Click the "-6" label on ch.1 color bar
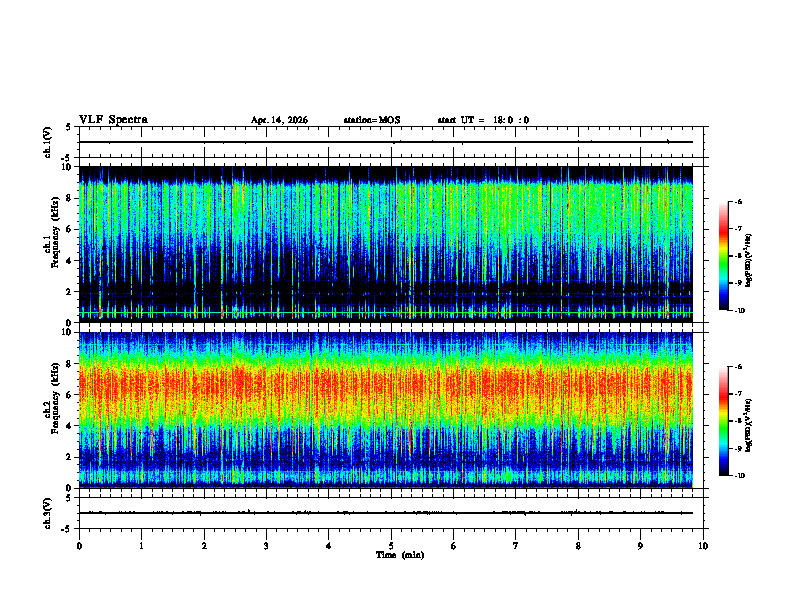 point(738,201)
